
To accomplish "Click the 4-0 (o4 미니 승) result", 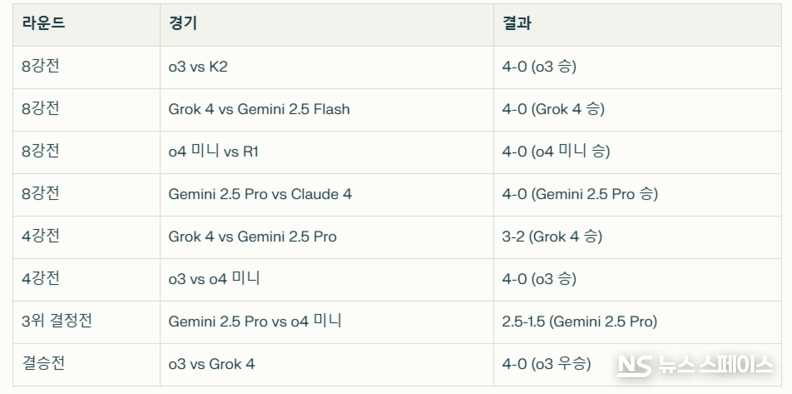I will click(x=556, y=152).
